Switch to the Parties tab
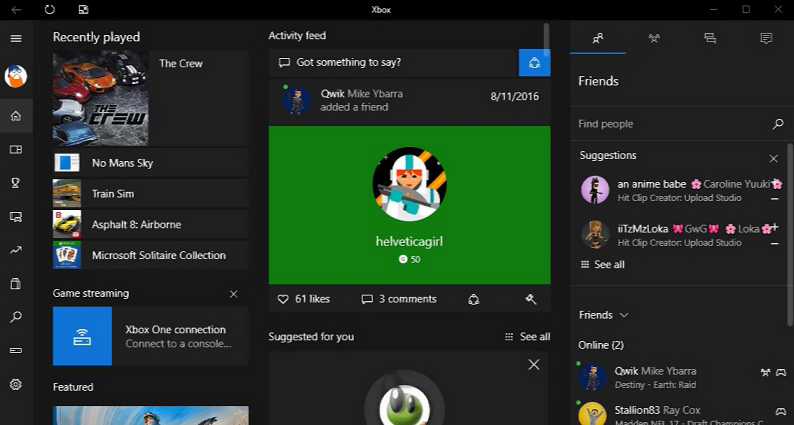Screen dimensions: 794x425 [x=654, y=38]
